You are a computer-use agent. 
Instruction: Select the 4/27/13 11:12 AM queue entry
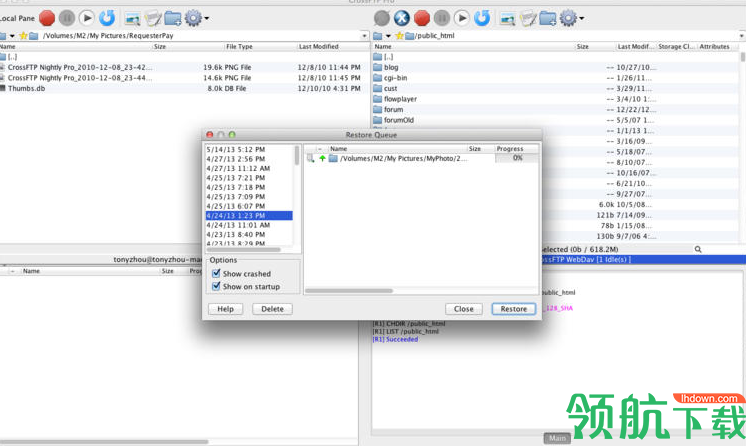coord(249,168)
